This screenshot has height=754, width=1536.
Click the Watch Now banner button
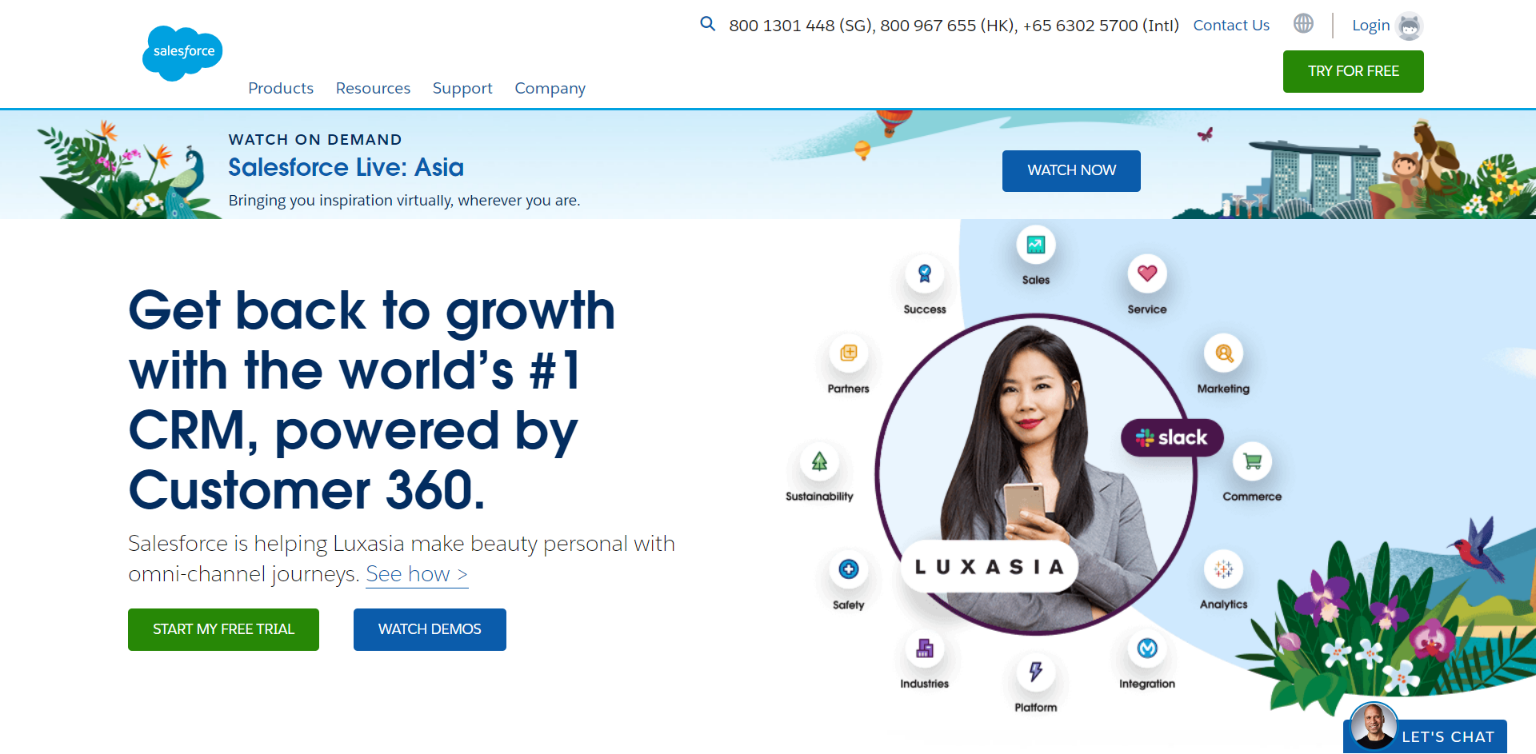[x=1071, y=170]
